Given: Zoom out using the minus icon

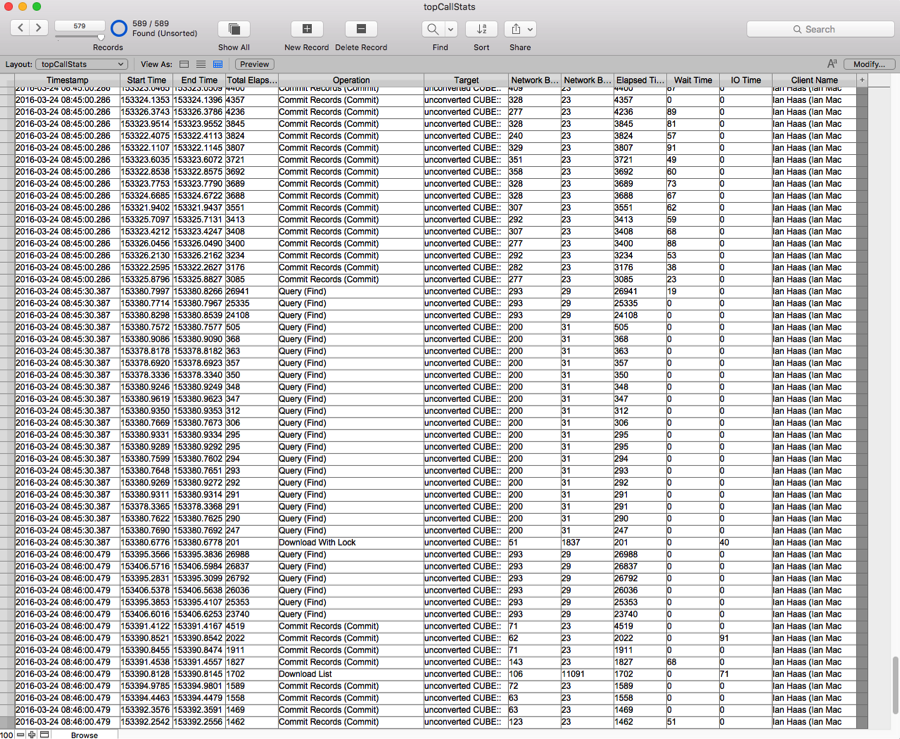Looking at the screenshot, I should 20,734.
